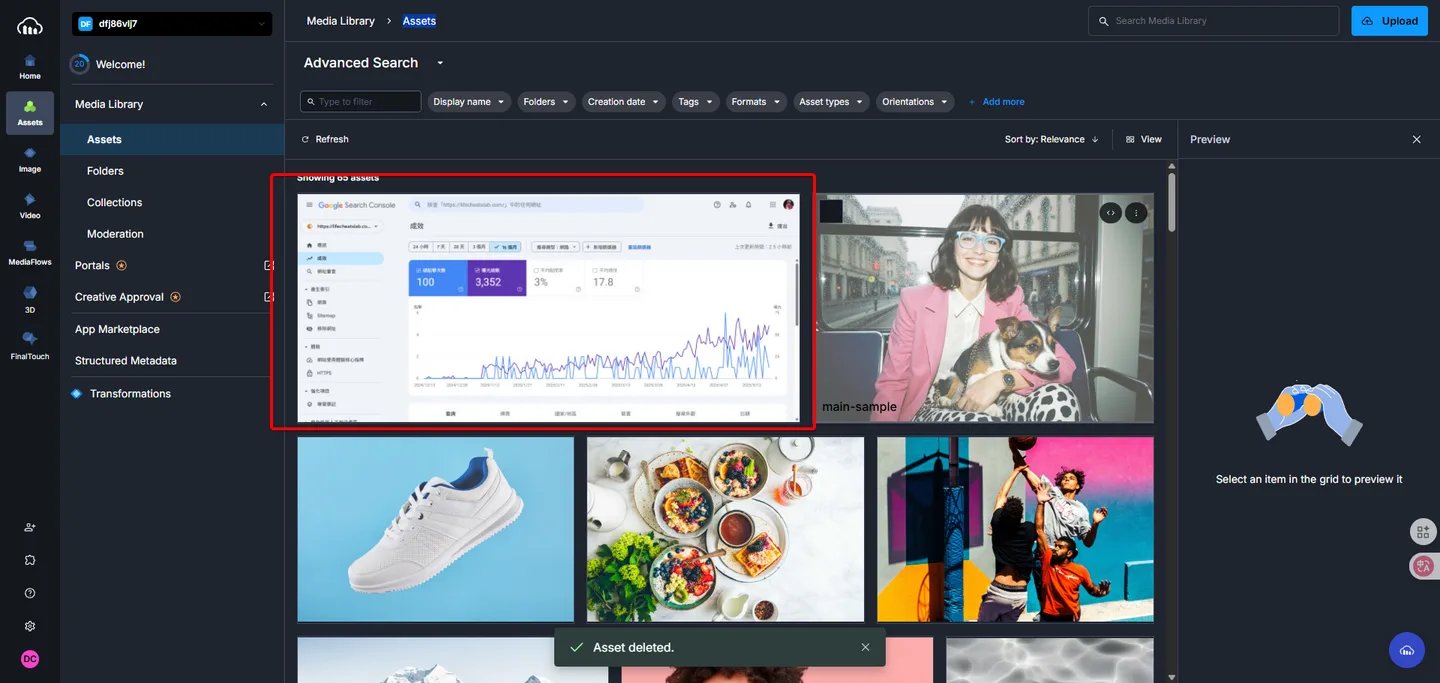Open the Tags filter dropdown
The height and width of the screenshot is (683, 1440).
point(695,101)
